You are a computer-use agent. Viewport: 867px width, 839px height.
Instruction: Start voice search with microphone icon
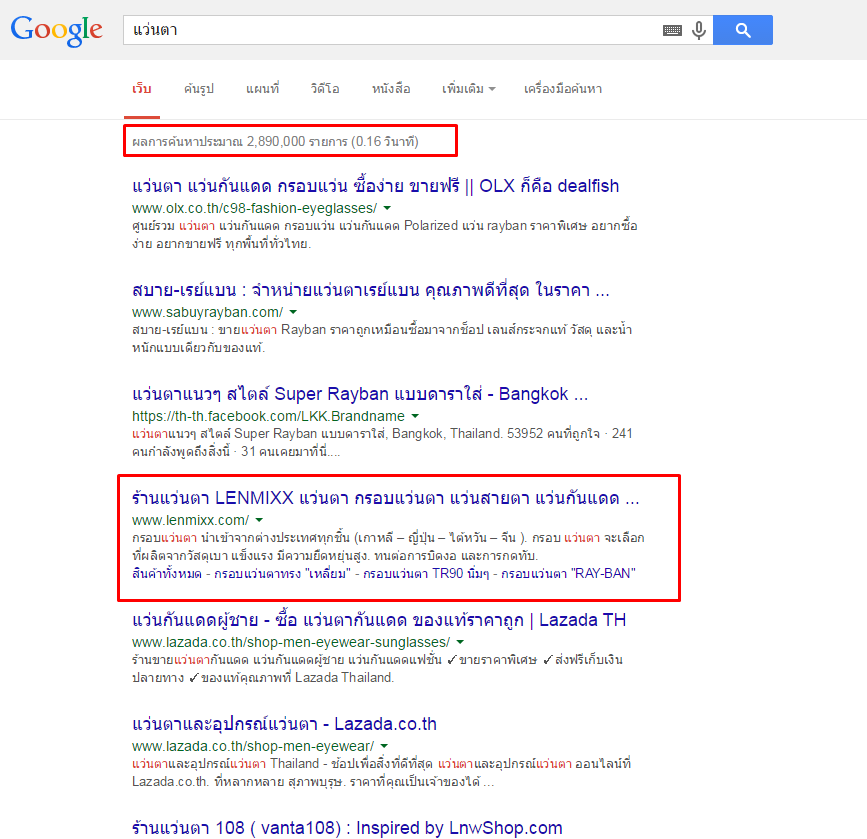point(698,31)
